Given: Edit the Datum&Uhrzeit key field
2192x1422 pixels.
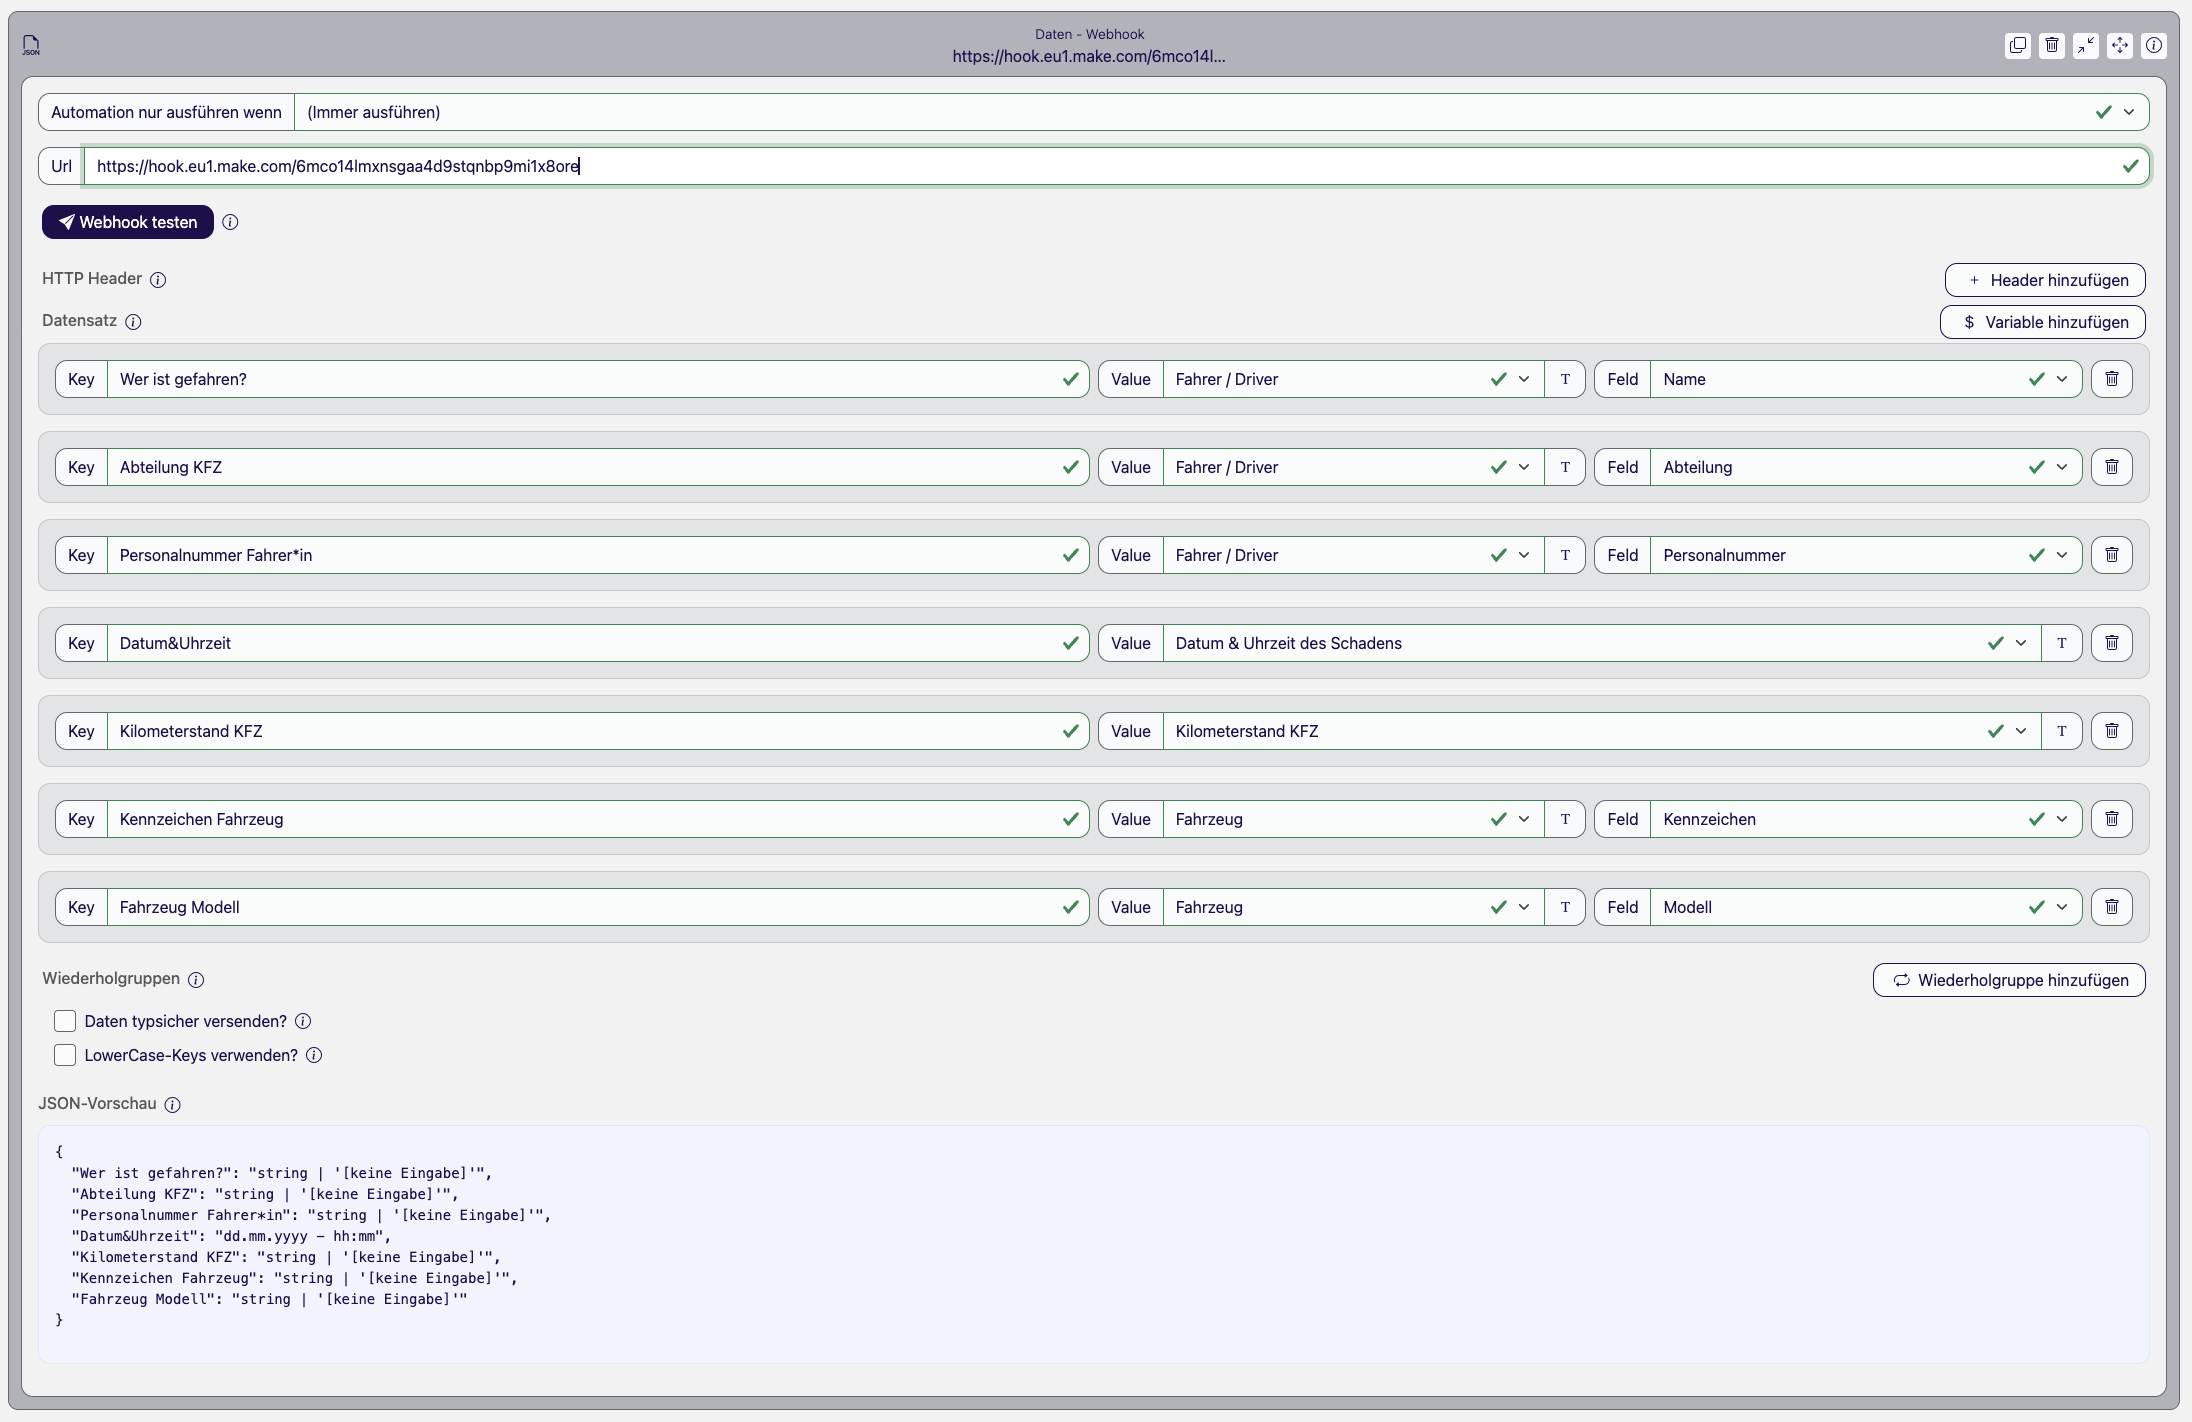Looking at the screenshot, I should (x=598, y=643).
